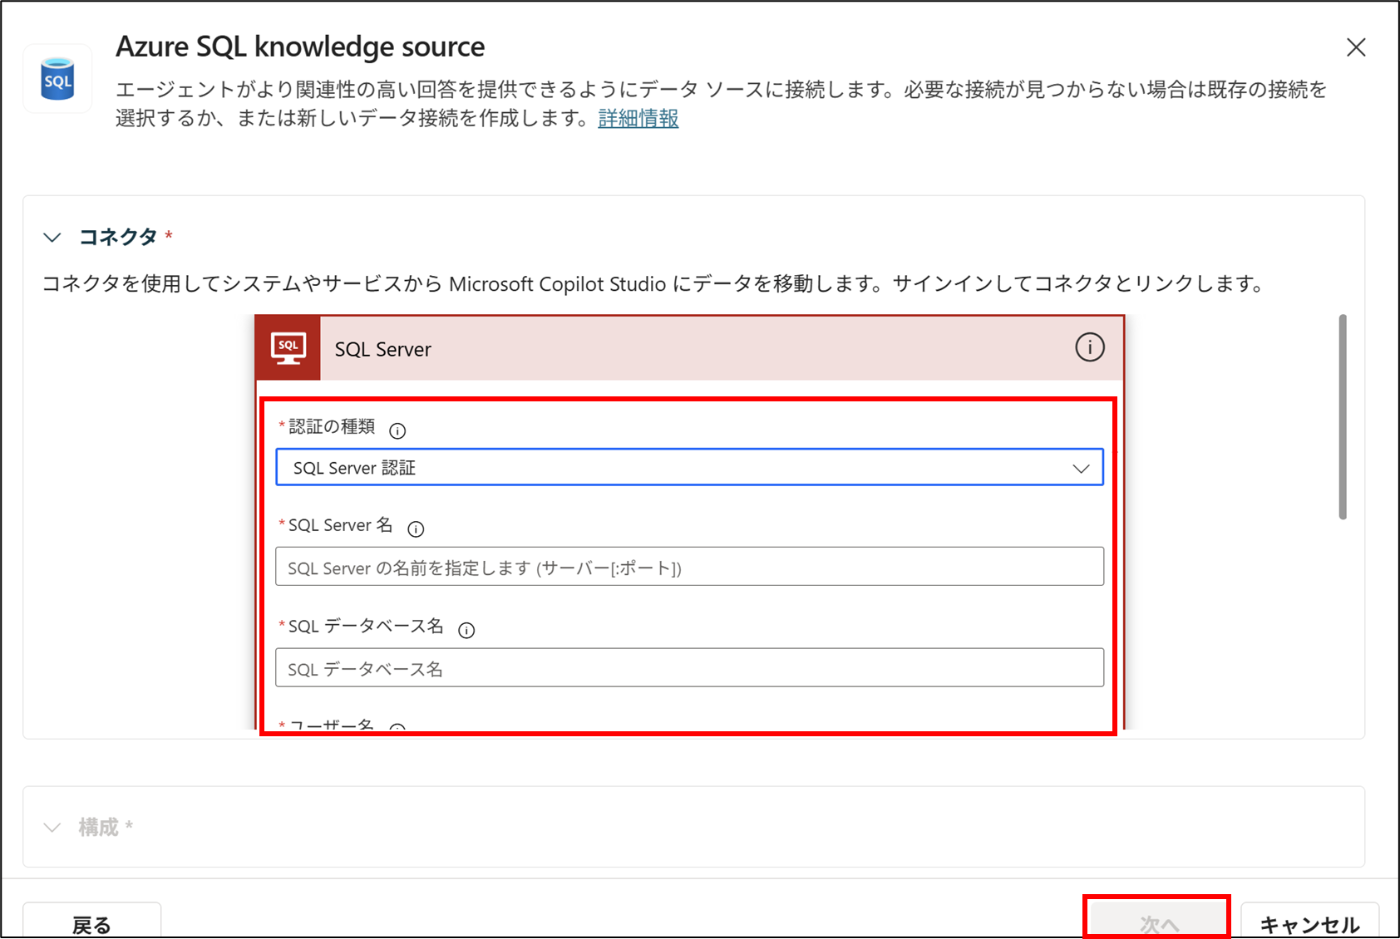
Task: Click the SQL Server connector icon
Action: click(x=289, y=348)
